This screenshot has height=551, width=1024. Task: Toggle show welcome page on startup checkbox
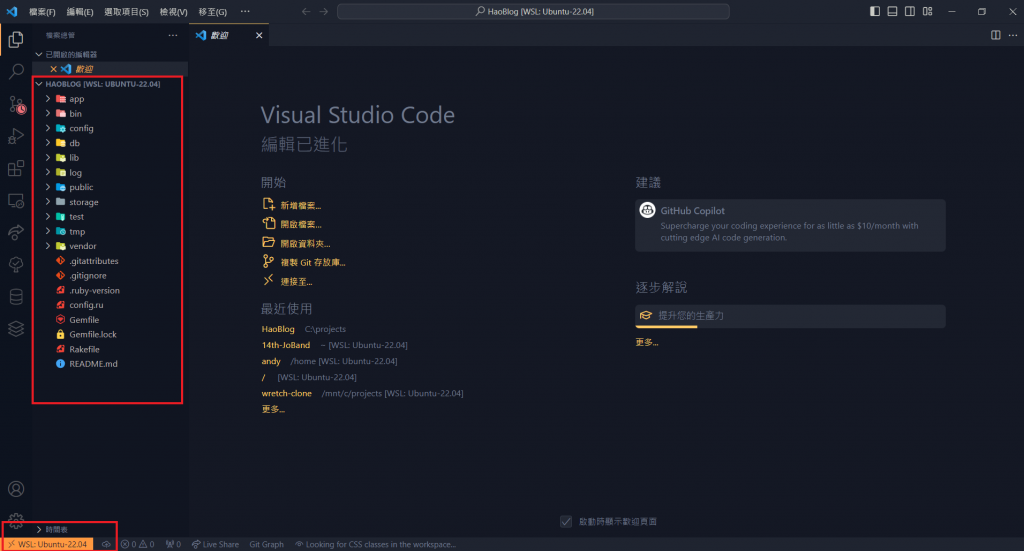(x=566, y=522)
